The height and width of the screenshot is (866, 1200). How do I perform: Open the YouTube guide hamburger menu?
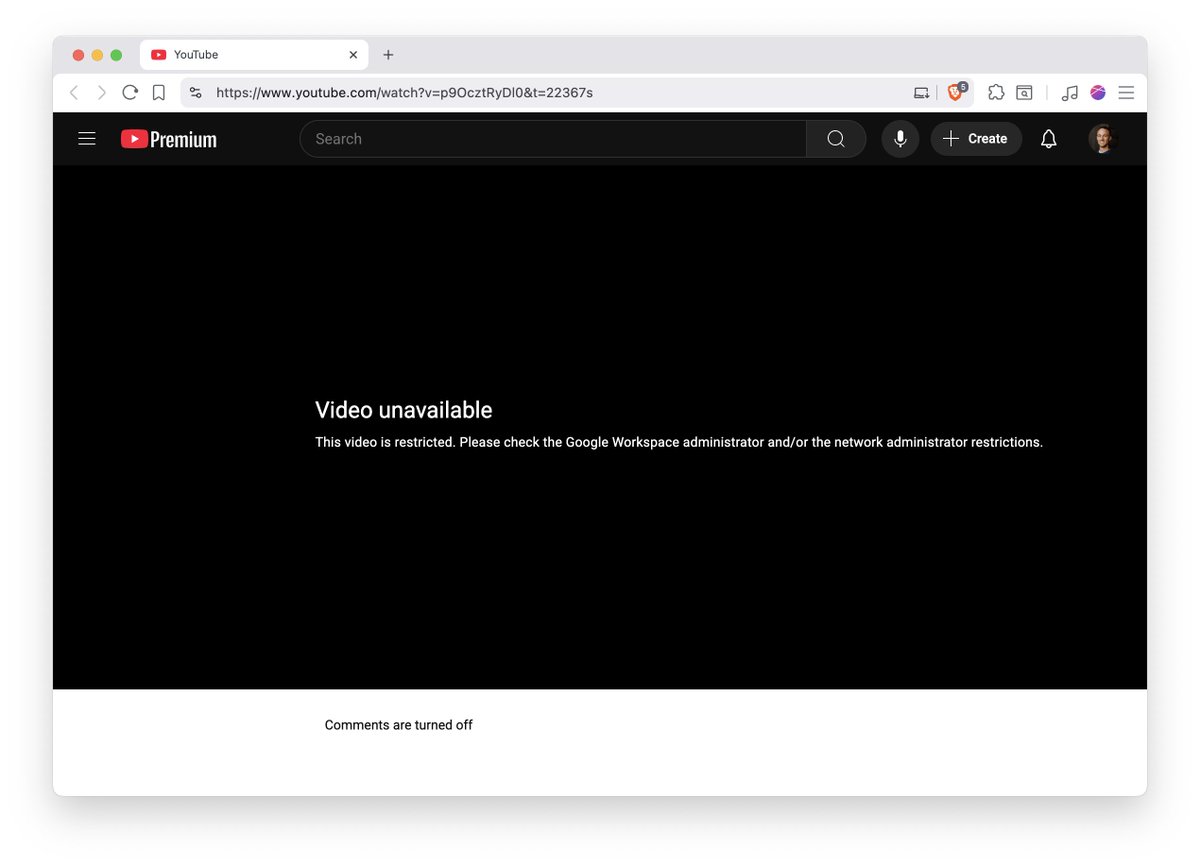click(87, 139)
